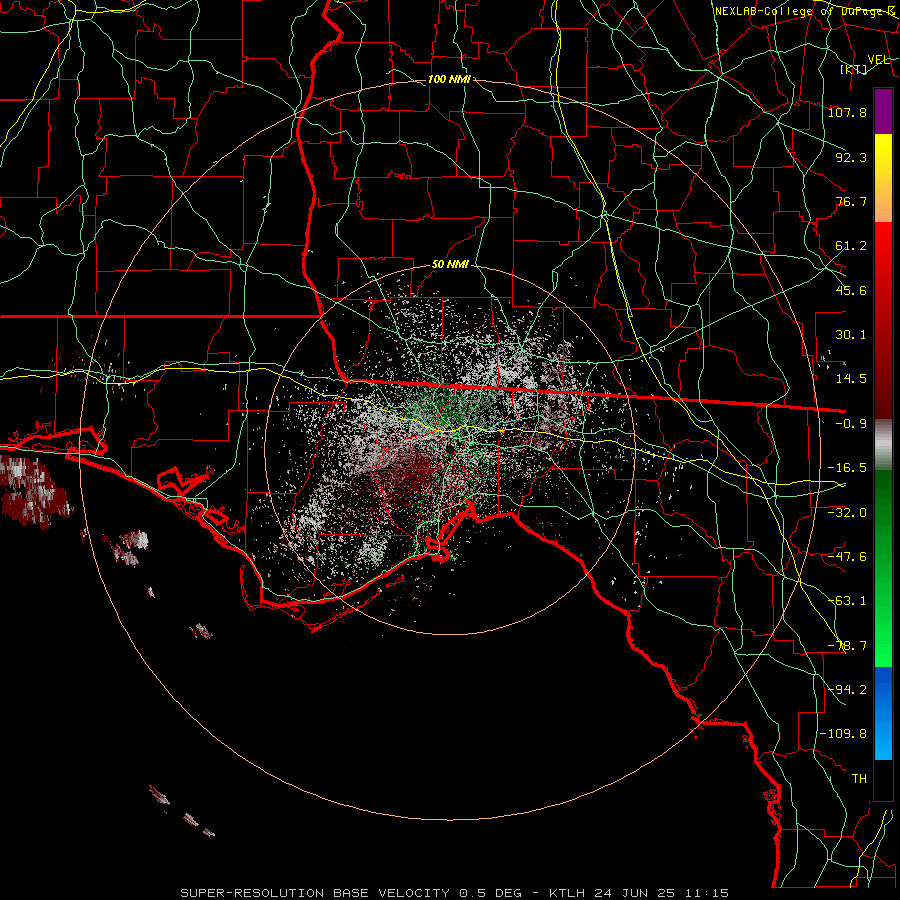Image resolution: width=900 pixels, height=900 pixels.
Task: Click the NEXLAB-College of DuPage watermark text
Action: pyautogui.click(x=805, y=11)
